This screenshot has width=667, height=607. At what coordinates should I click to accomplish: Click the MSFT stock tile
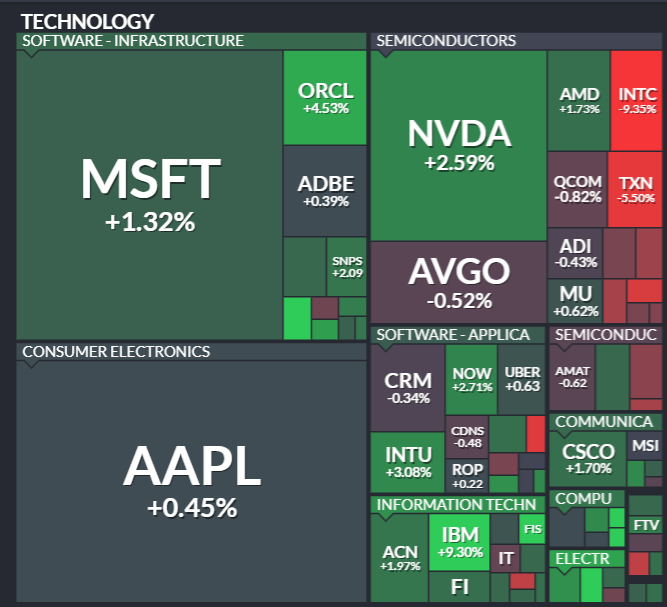tap(149, 194)
